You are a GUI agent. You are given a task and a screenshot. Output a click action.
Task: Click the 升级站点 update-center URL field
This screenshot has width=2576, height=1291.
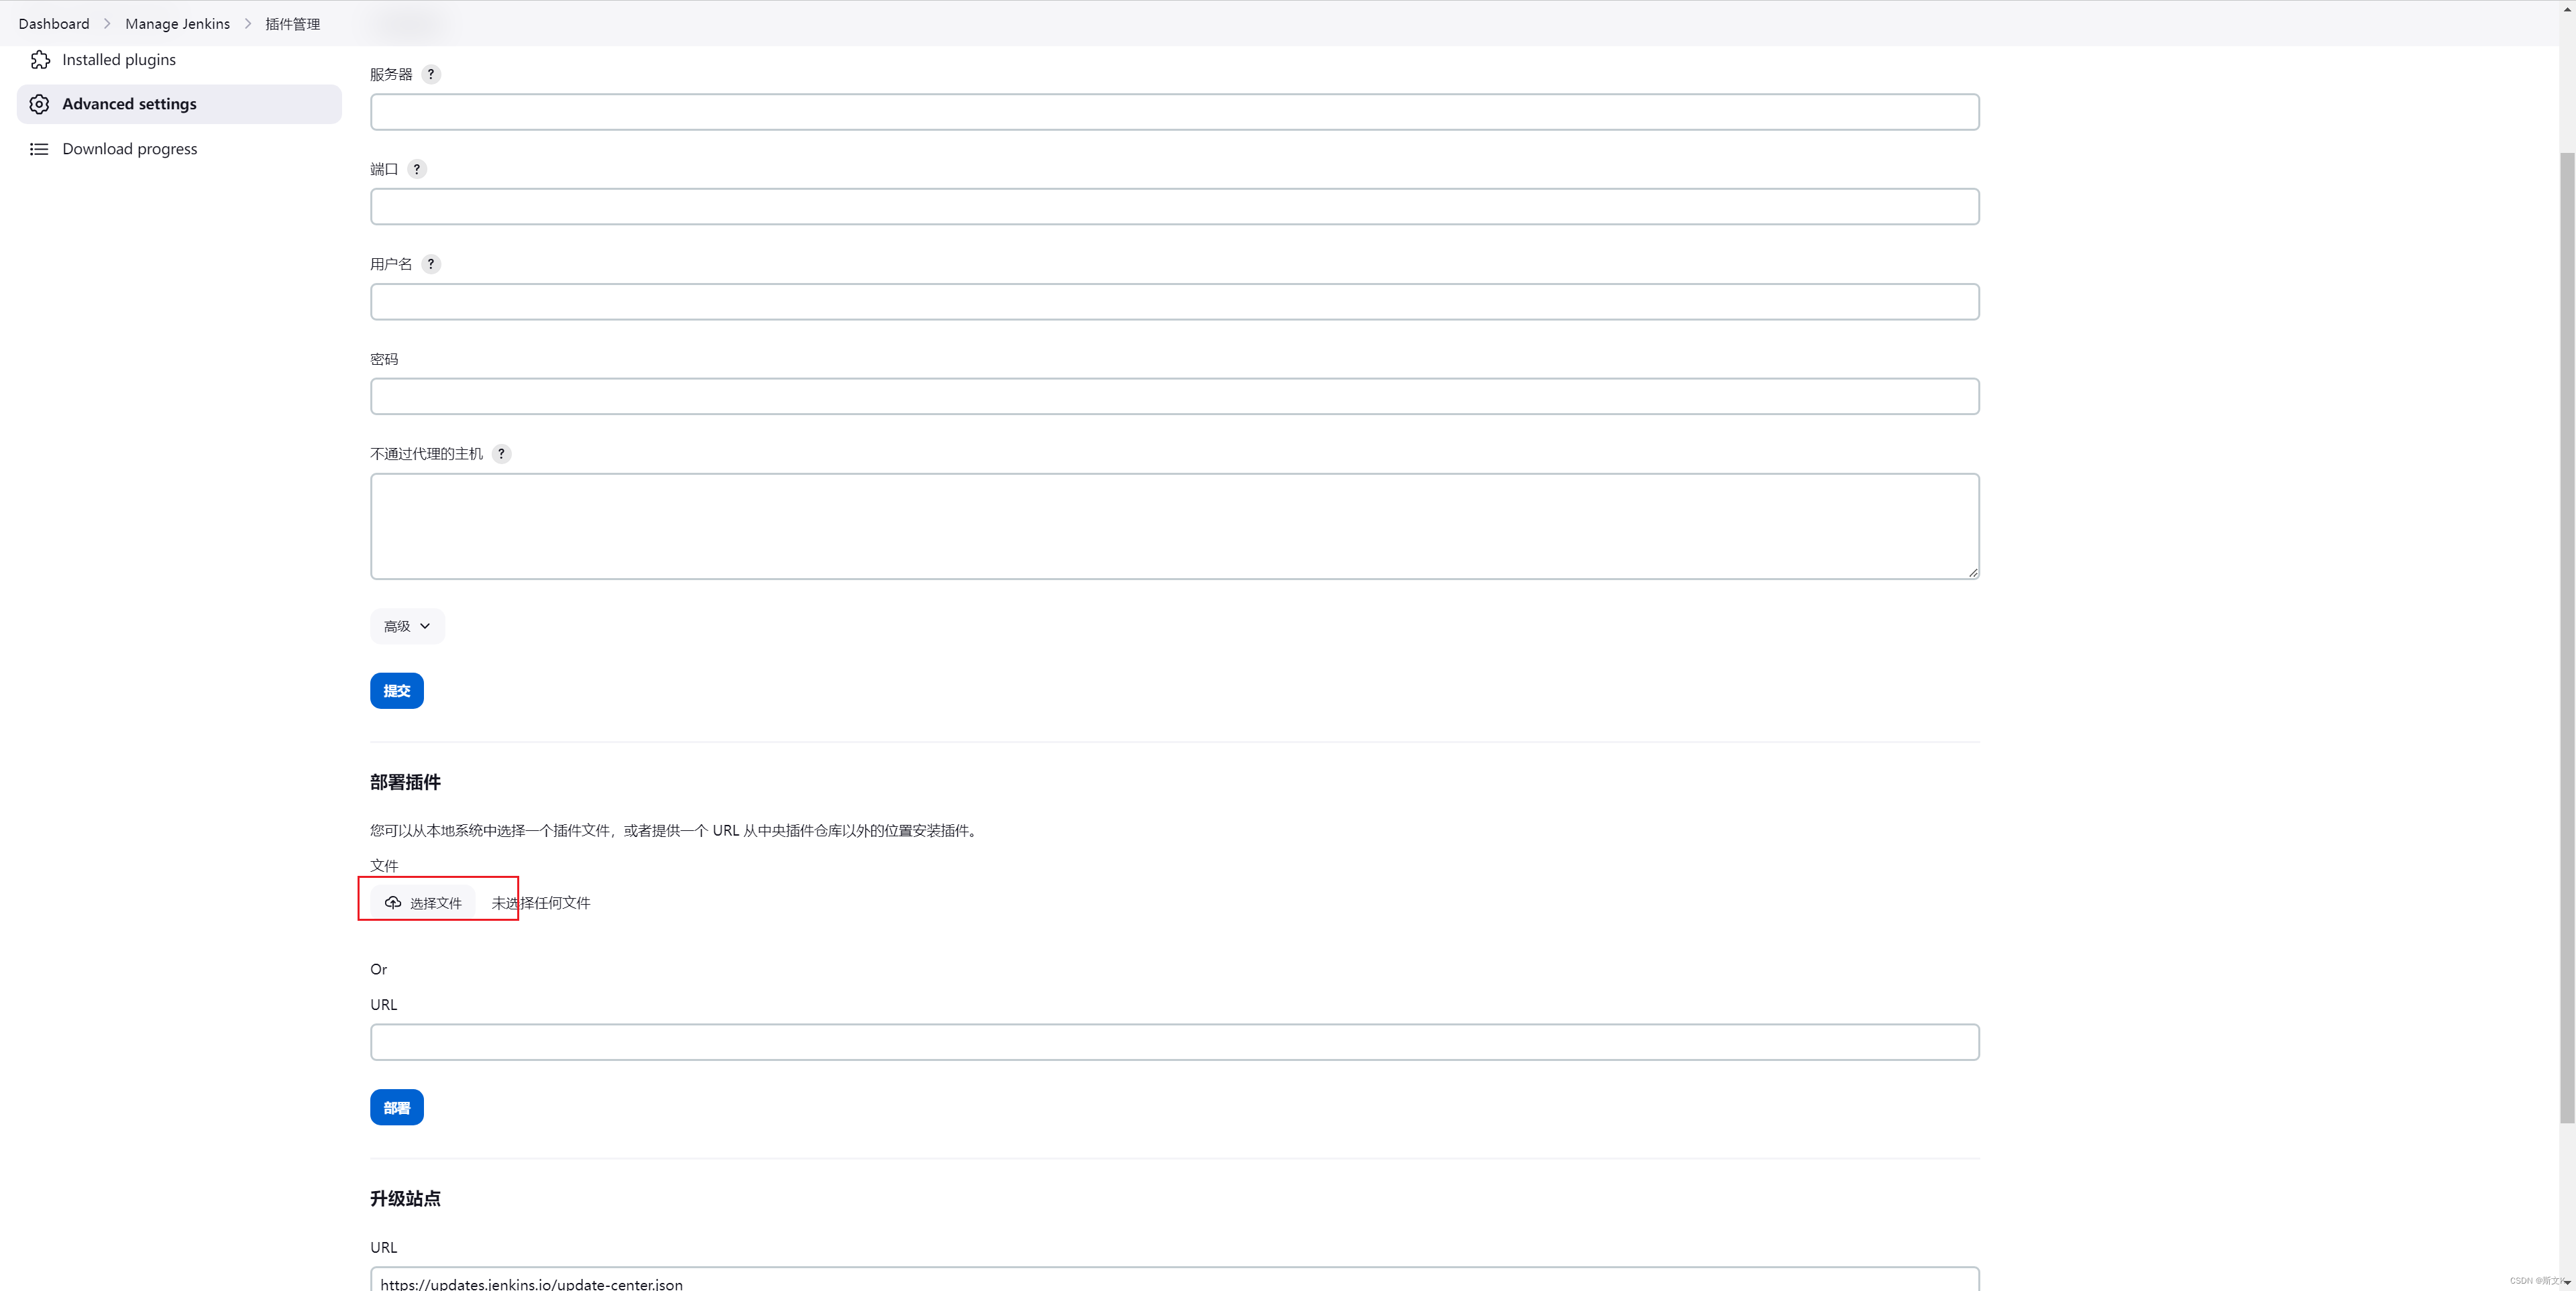1175,1279
